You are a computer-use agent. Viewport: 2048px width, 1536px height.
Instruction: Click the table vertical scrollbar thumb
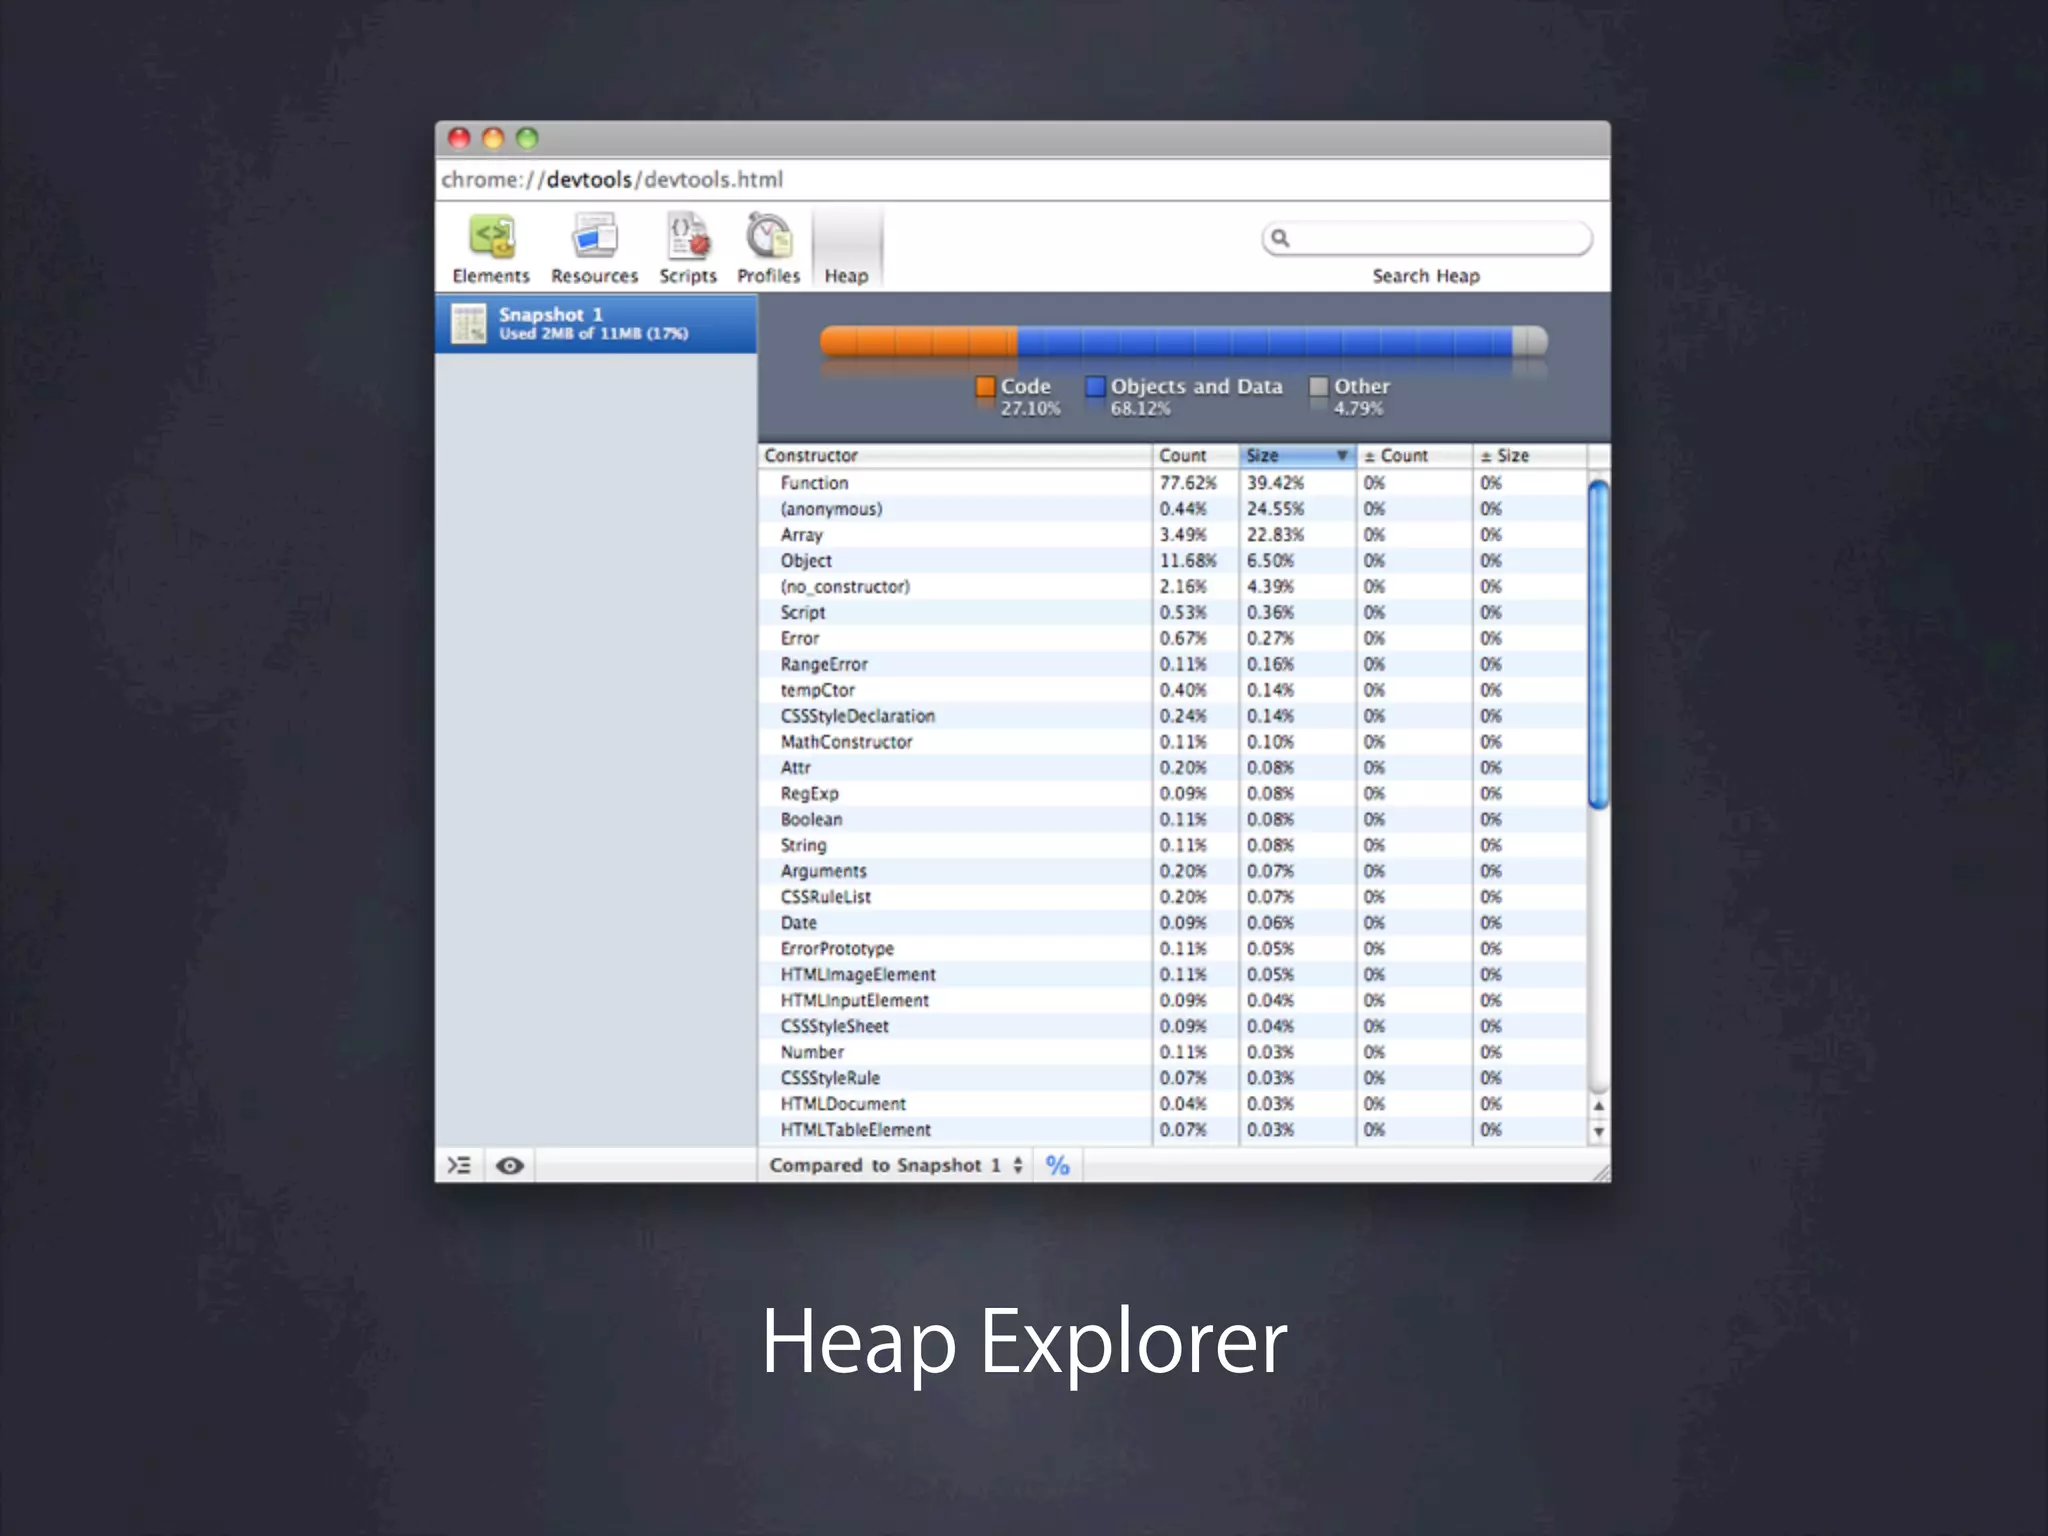click(x=1598, y=644)
